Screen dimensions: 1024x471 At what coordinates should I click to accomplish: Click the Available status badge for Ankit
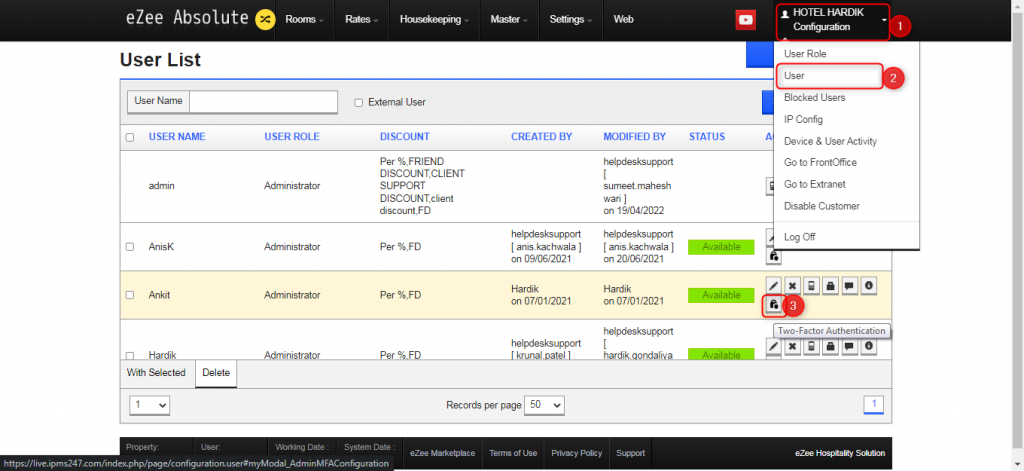tap(721, 295)
